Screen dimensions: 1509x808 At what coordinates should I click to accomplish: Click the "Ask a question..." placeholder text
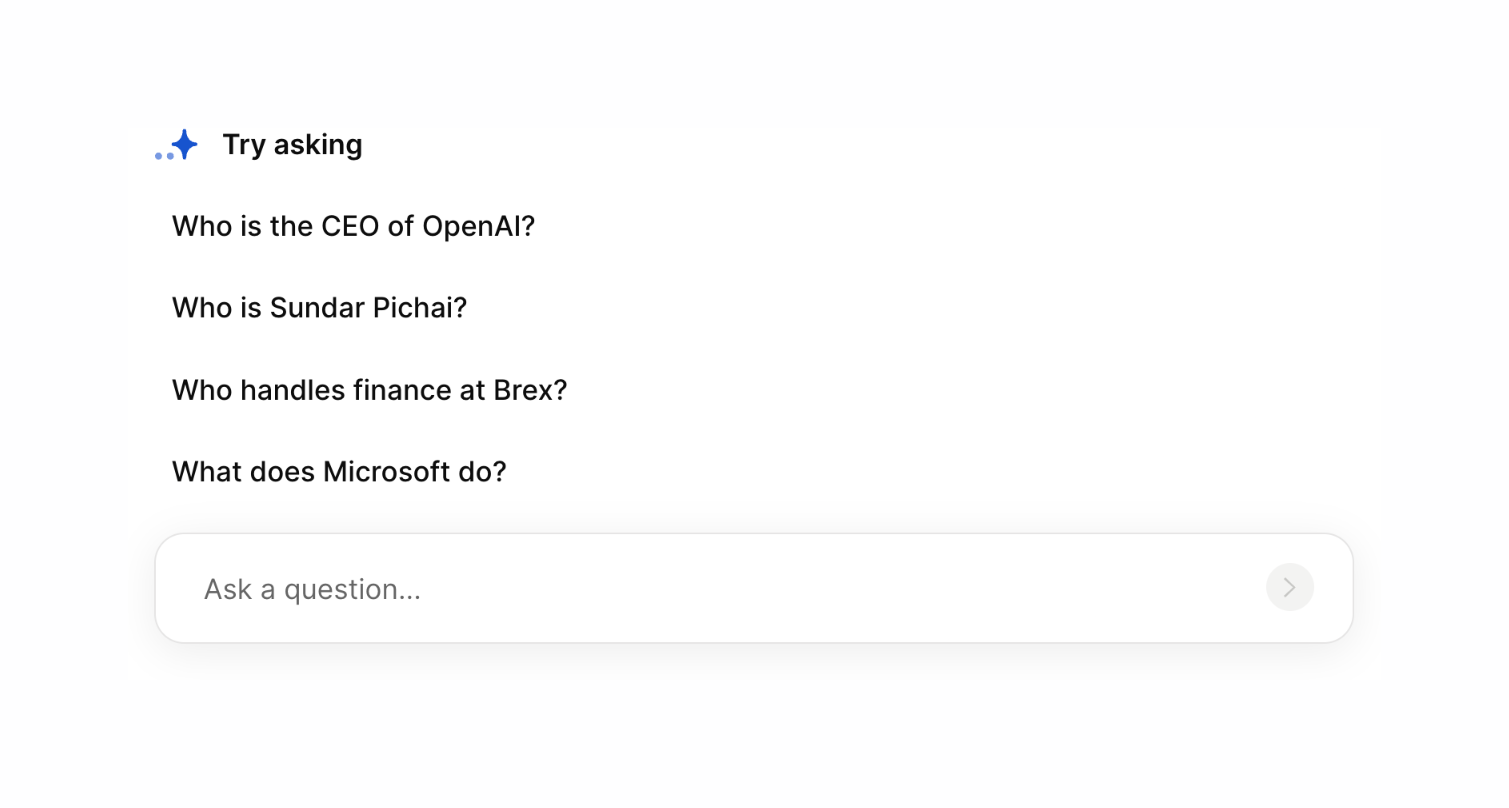click(x=312, y=589)
